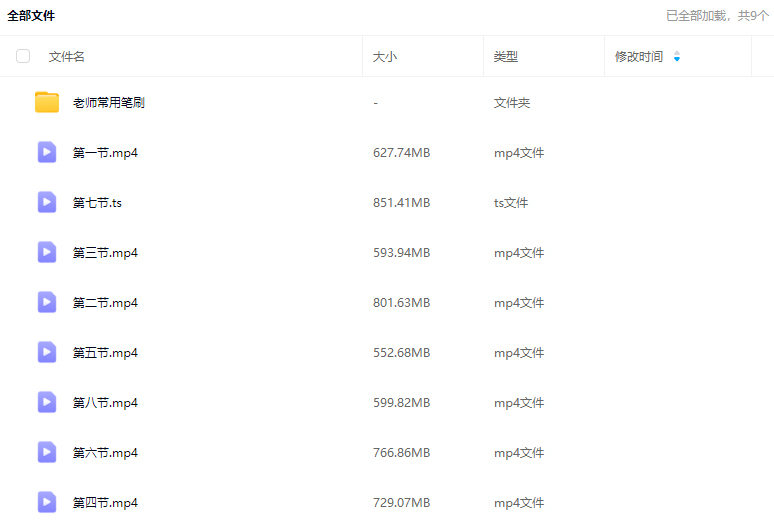Open the 老师常用笔刷 folder name
This screenshot has height=530, width=774.
pyautogui.click(x=109, y=103)
